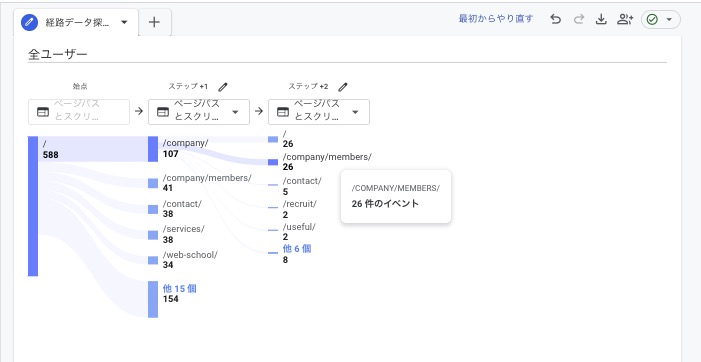
Task: Click /company/members/ 26 node in Step +2
Action: pyautogui.click(x=273, y=162)
